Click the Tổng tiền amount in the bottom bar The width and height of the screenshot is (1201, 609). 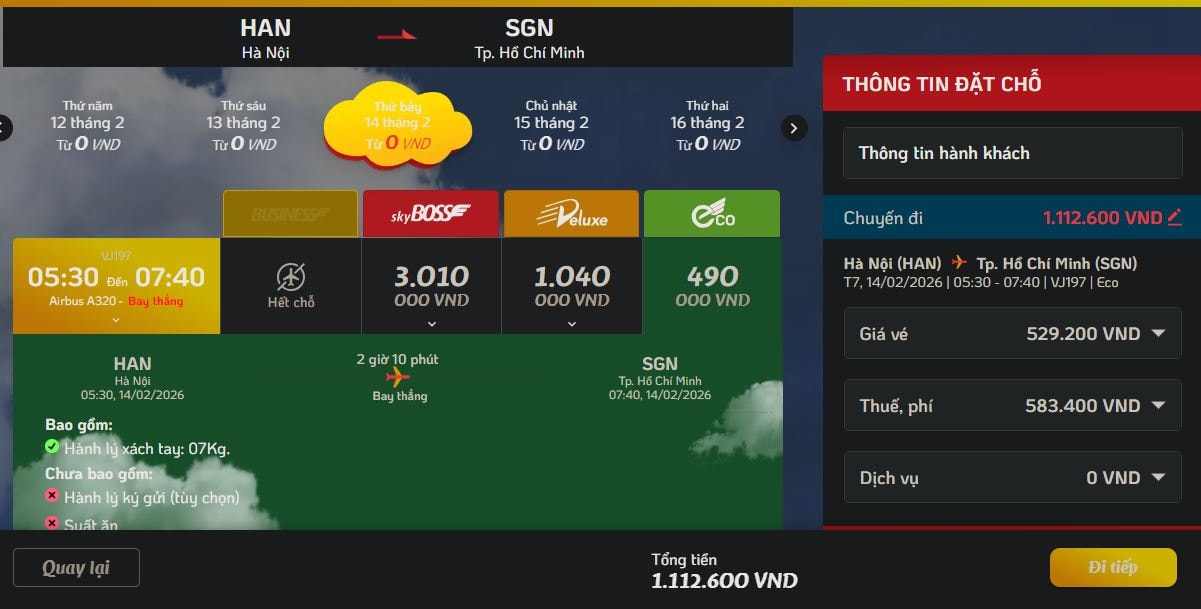click(725, 580)
